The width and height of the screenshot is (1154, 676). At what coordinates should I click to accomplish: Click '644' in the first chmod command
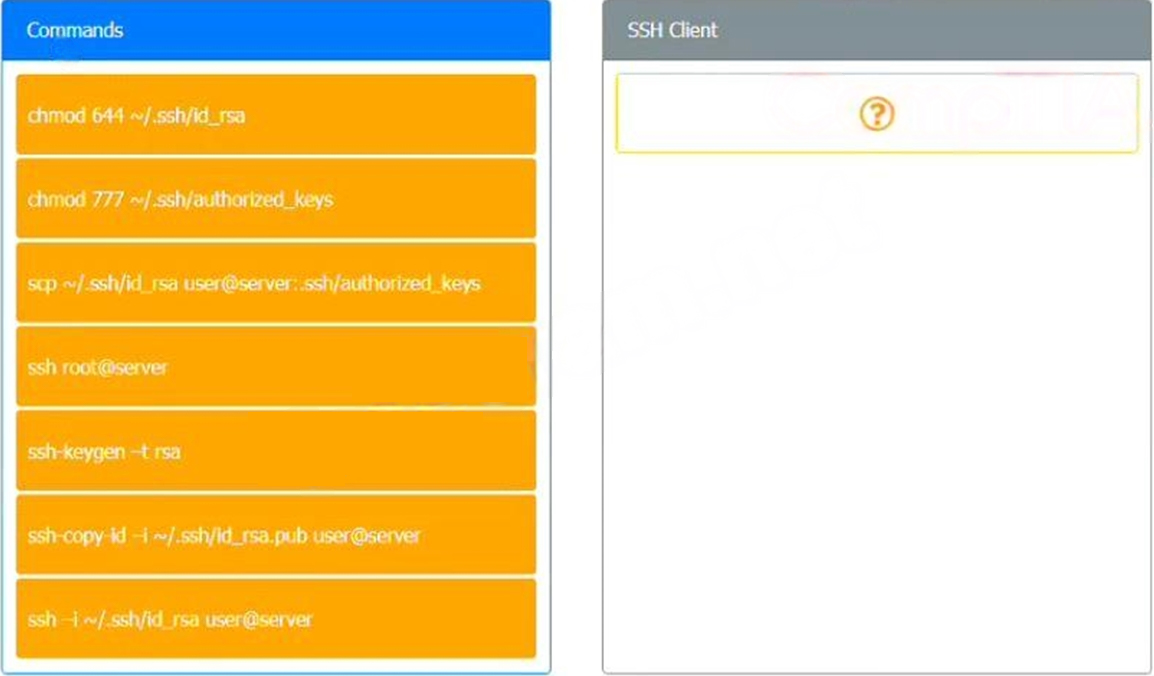(x=107, y=115)
